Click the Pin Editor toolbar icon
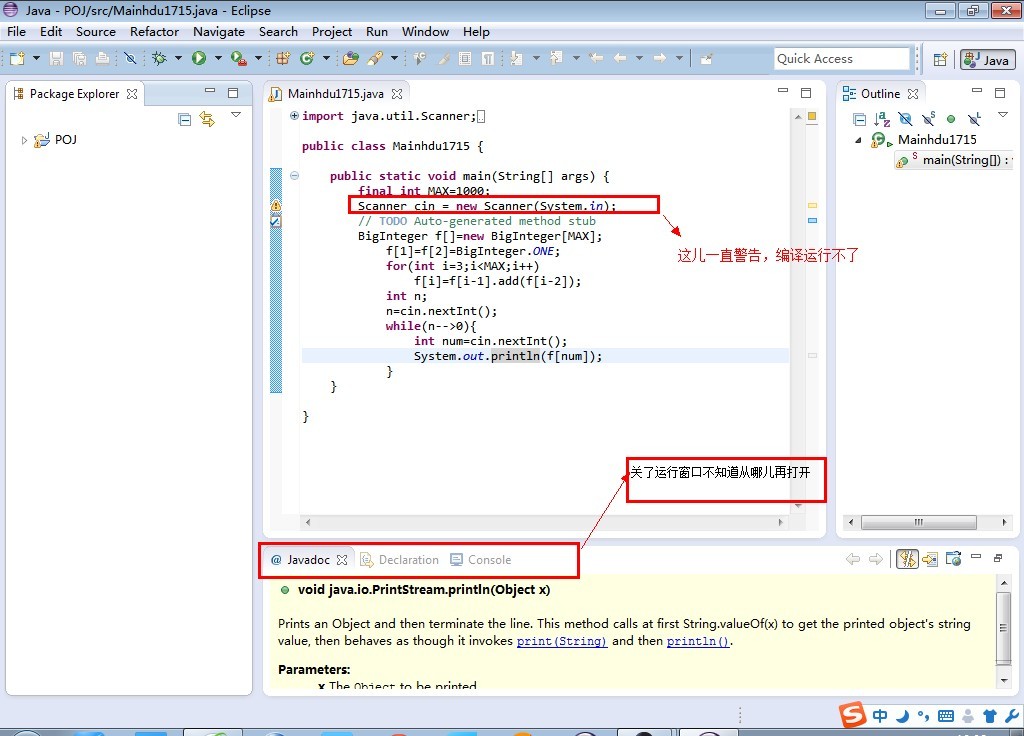The image size is (1024, 736). (x=706, y=59)
